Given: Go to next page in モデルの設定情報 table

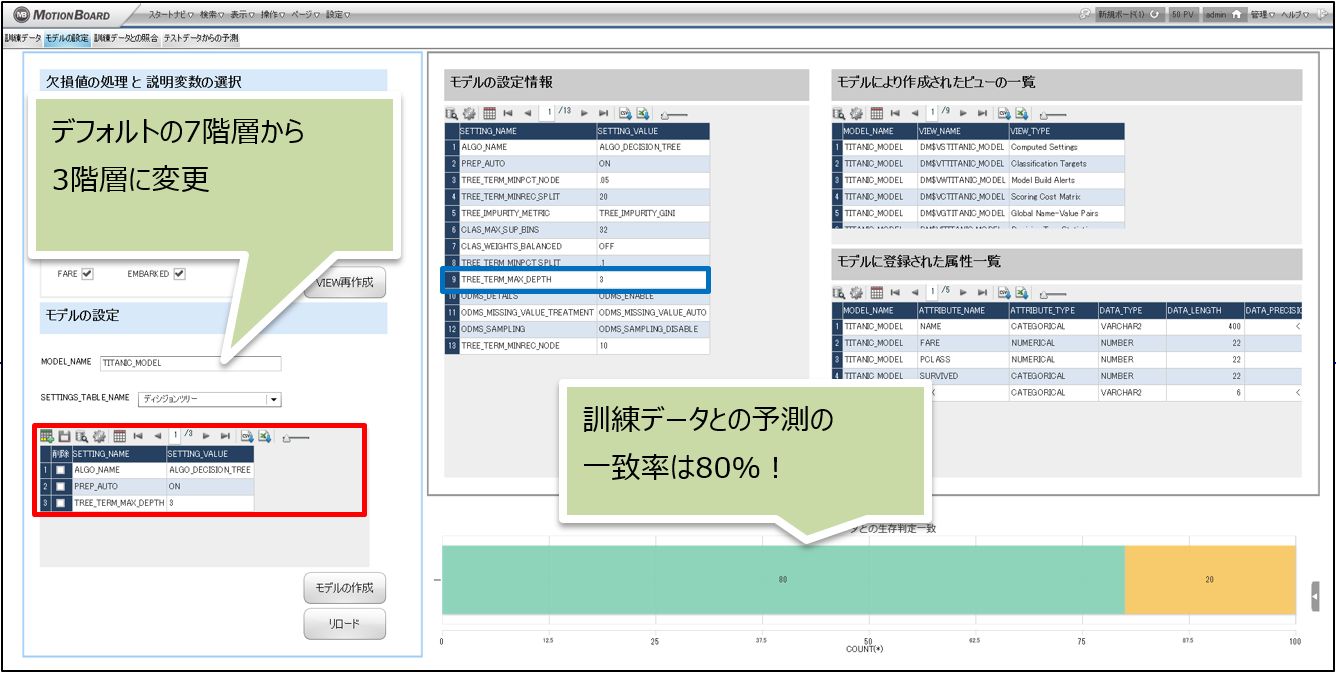Looking at the screenshot, I should point(586,114).
